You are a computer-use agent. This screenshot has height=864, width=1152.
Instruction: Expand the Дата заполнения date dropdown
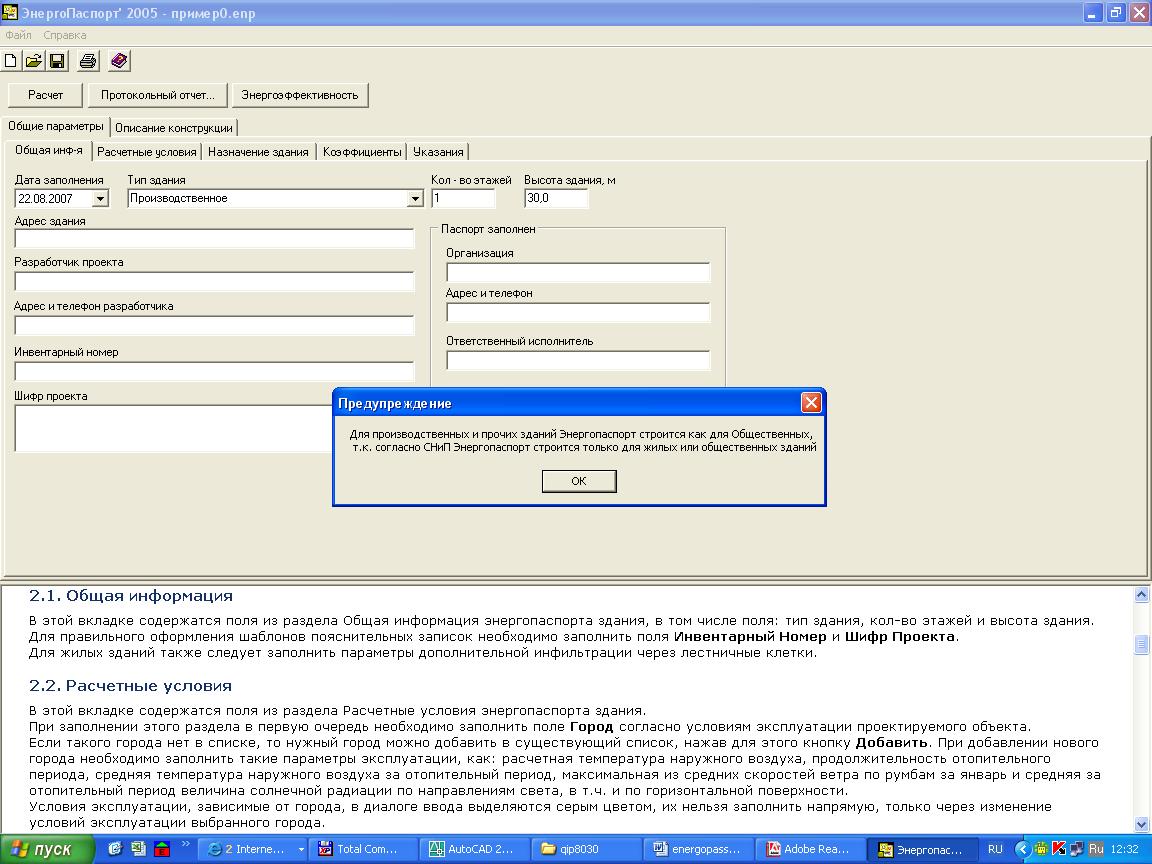pyautogui.click(x=100, y=199)
